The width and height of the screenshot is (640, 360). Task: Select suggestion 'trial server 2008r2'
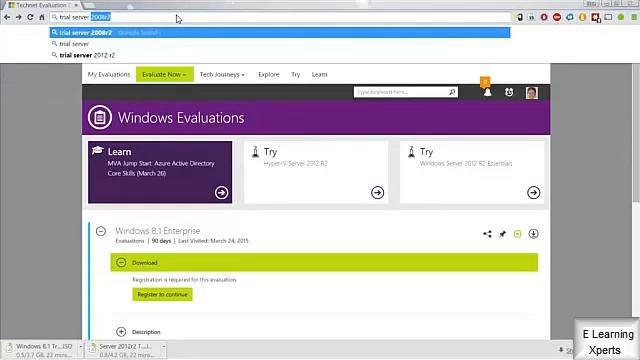click(x=280, y=33)
